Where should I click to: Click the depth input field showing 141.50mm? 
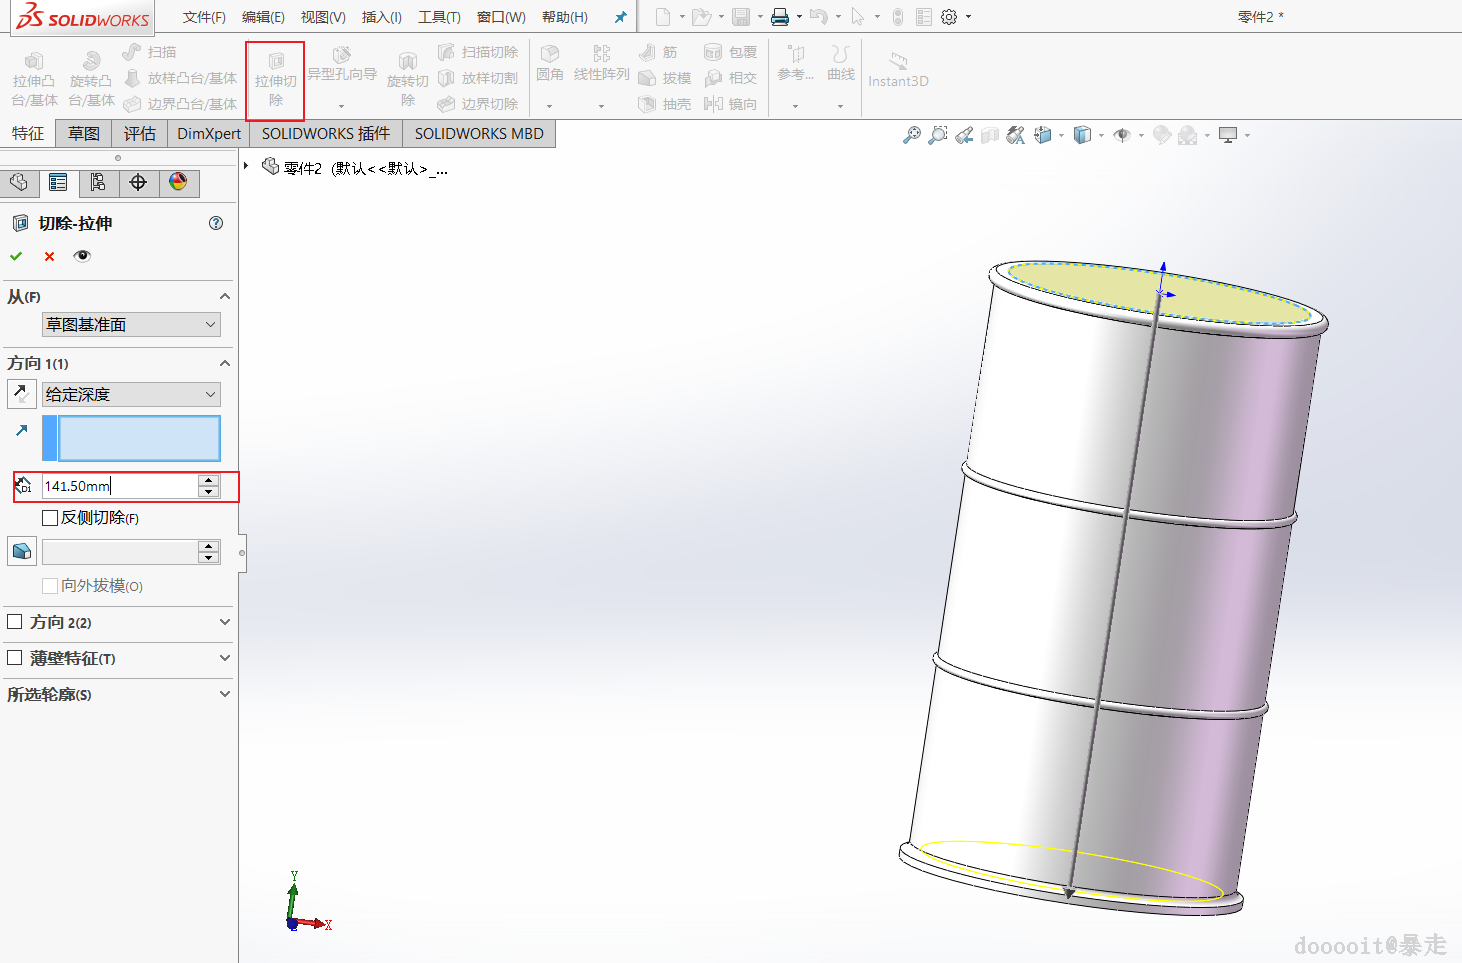click(x=119, y=486)
